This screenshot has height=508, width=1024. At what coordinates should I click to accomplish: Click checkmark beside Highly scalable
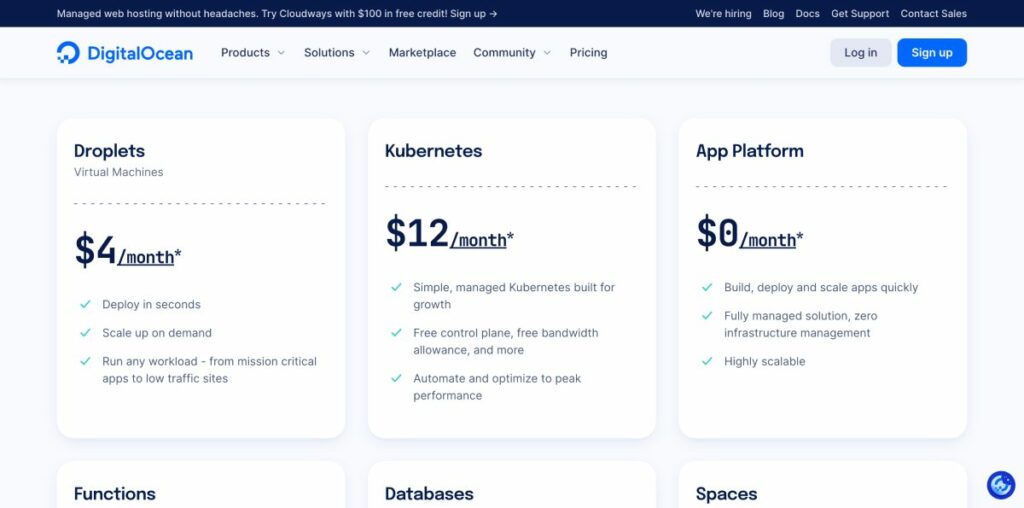point(707,361)
